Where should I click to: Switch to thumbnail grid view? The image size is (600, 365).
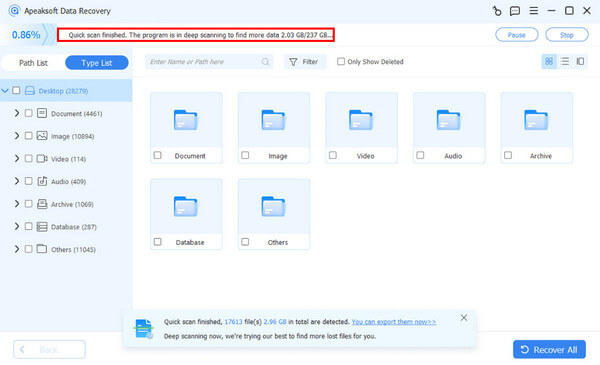point(549,61)
